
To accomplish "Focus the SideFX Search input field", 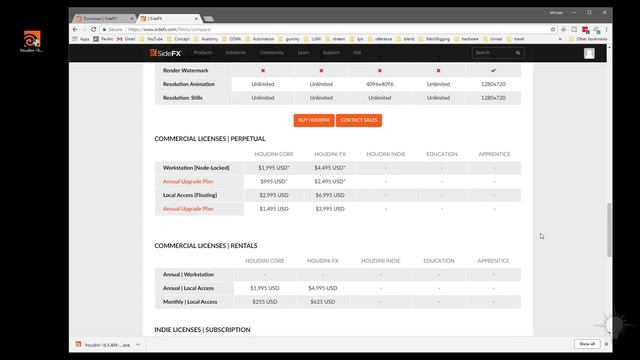I will (x=493, y=53).
